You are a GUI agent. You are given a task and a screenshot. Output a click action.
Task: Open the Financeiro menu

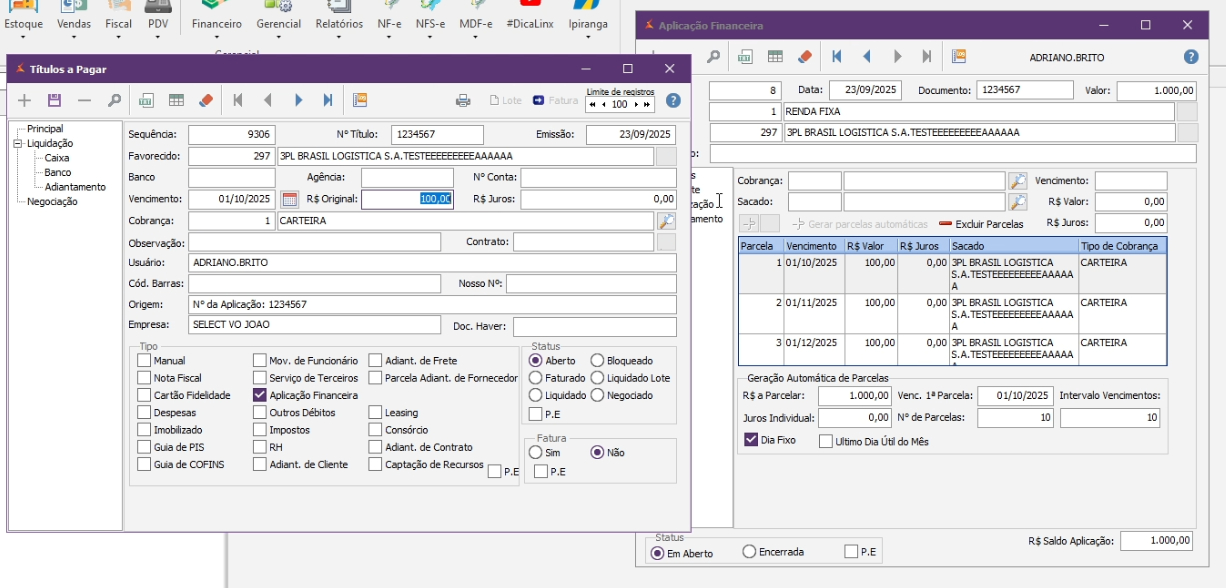coord(217,23)
